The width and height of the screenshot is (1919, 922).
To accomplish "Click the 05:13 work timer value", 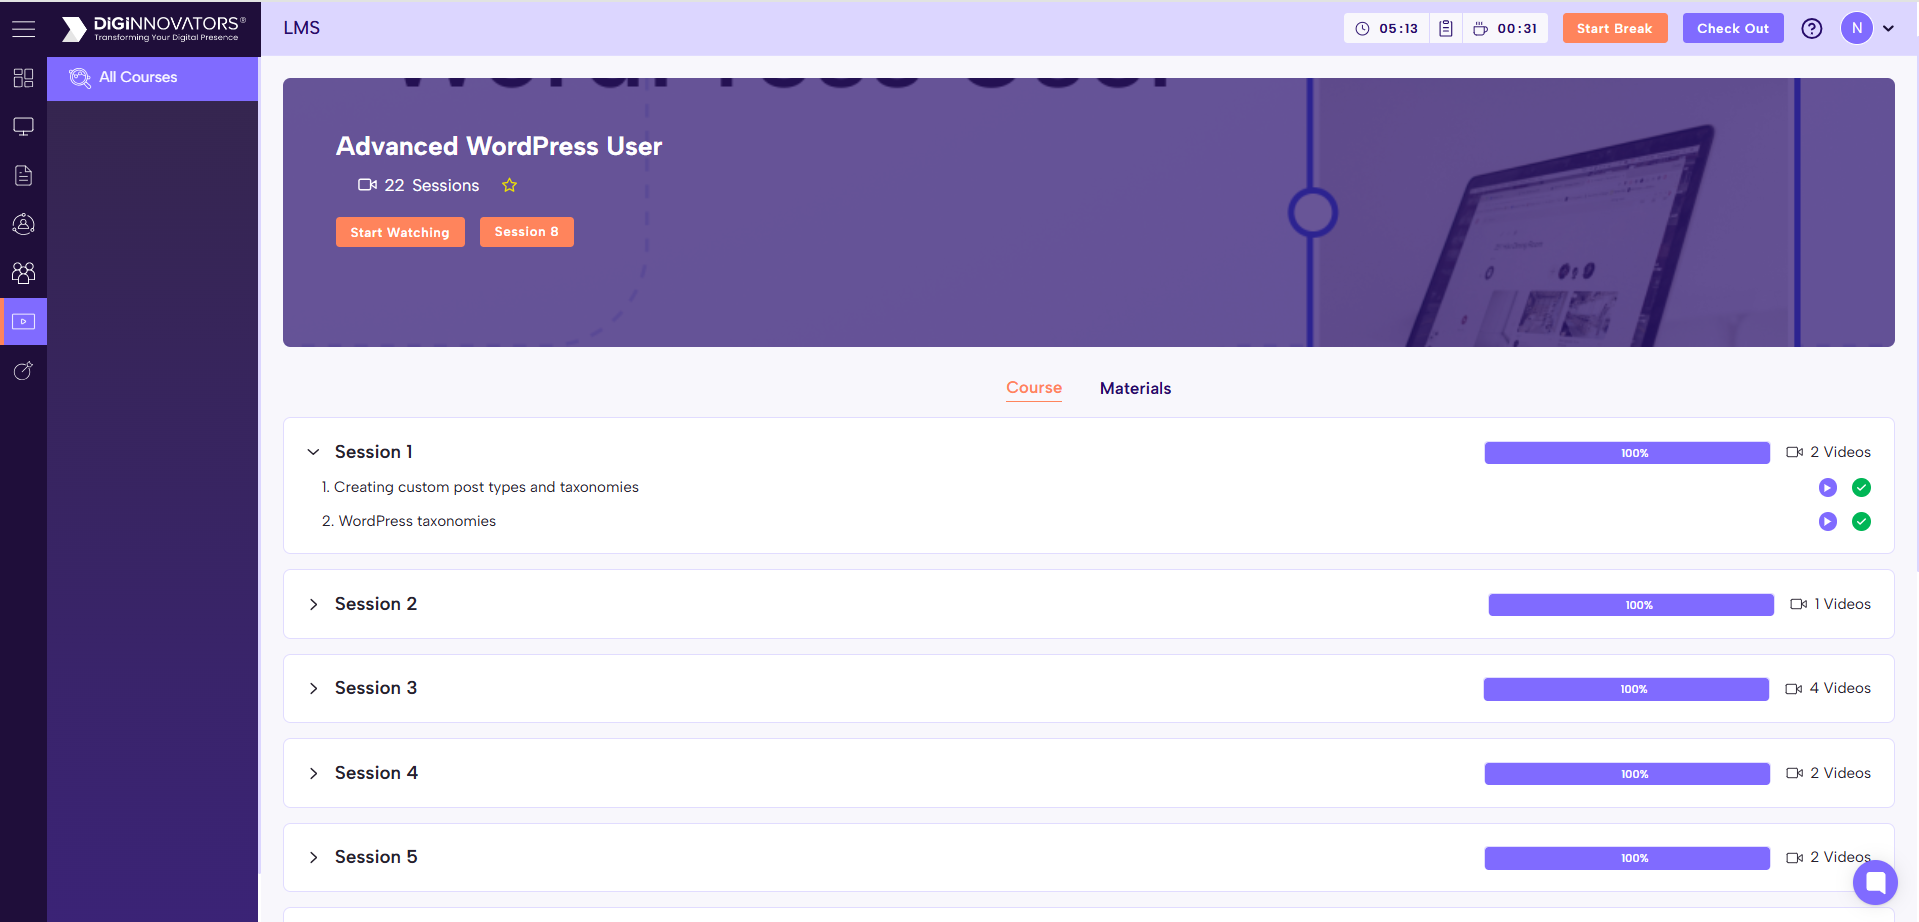I will coord(1398,29).
